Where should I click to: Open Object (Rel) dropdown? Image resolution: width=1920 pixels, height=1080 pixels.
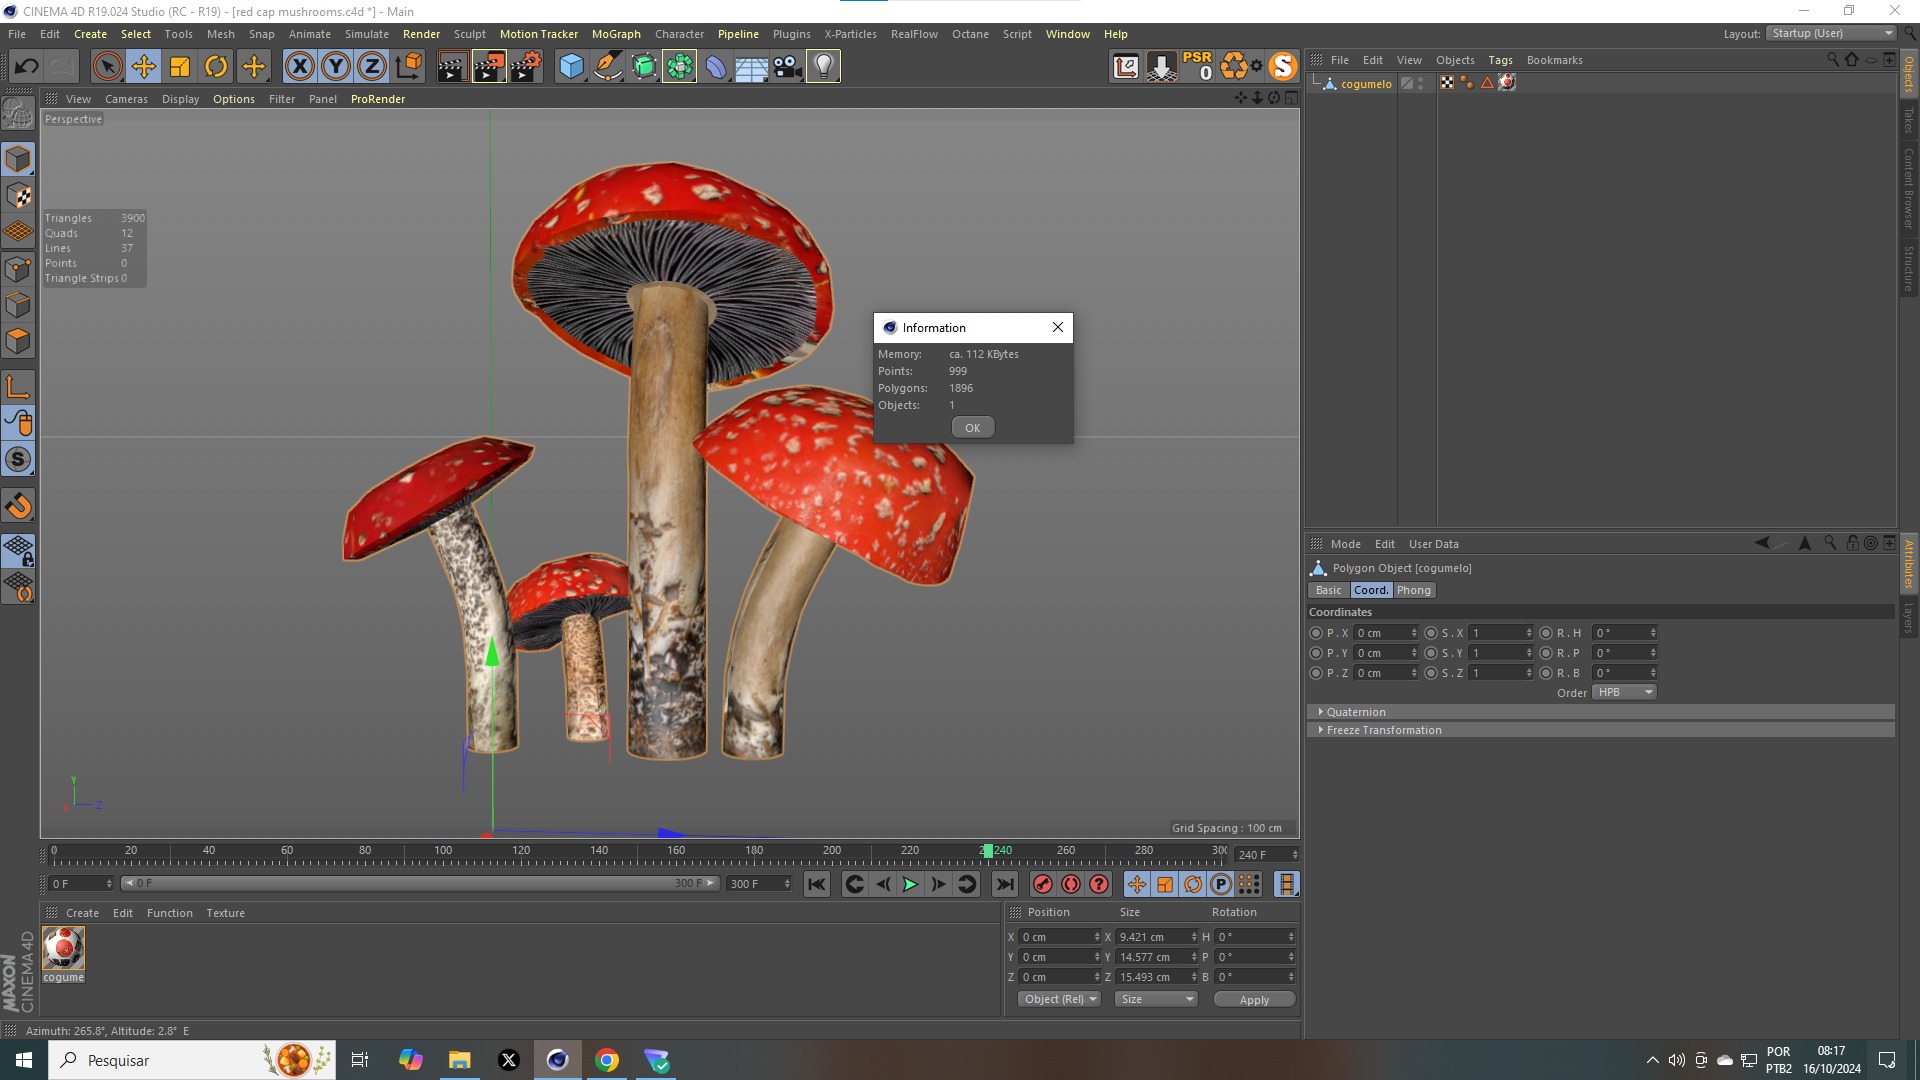[1060, 999]
